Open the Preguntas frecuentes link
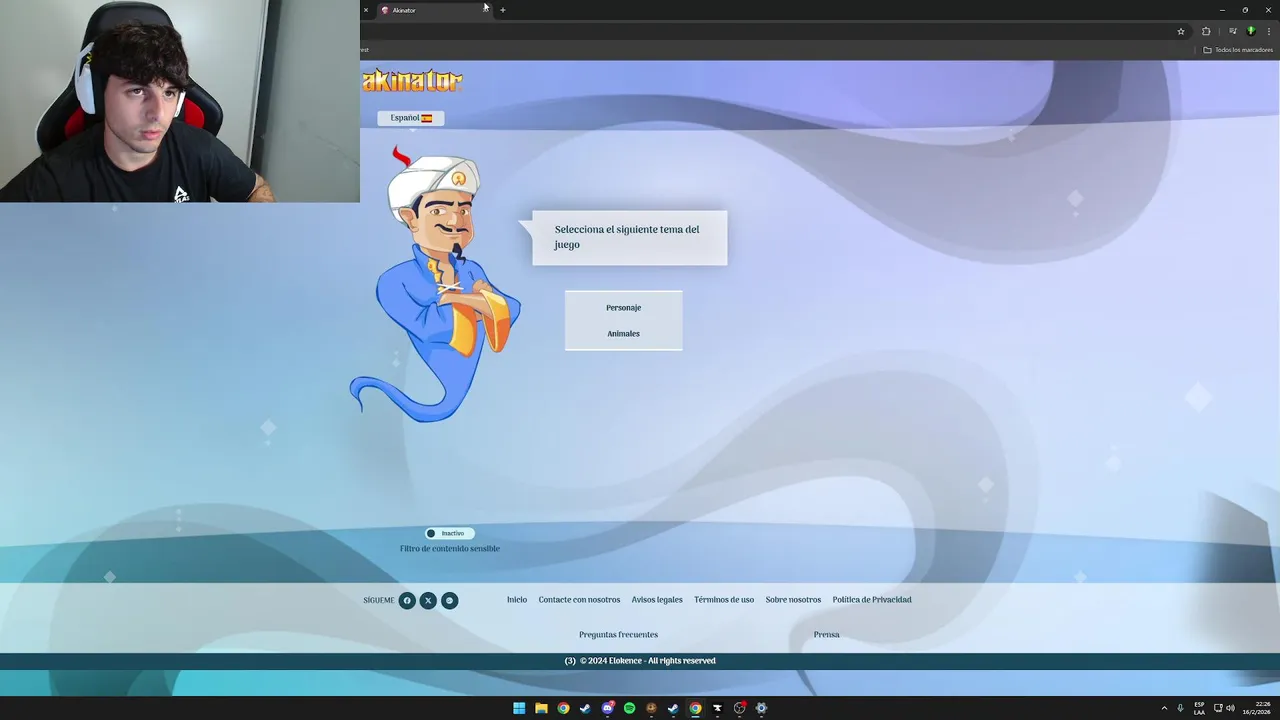The image size is (1280, 720). [x=618, y=635]
